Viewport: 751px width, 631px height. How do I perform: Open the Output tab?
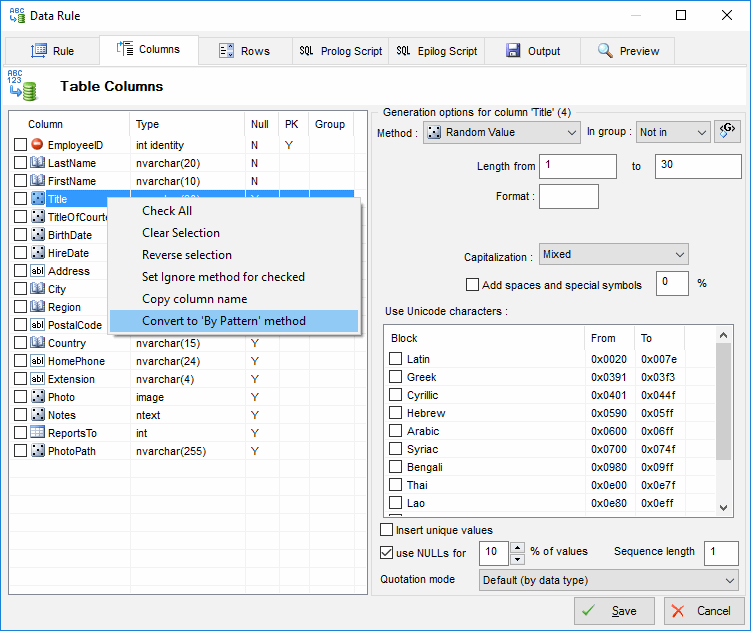[533, 51]
